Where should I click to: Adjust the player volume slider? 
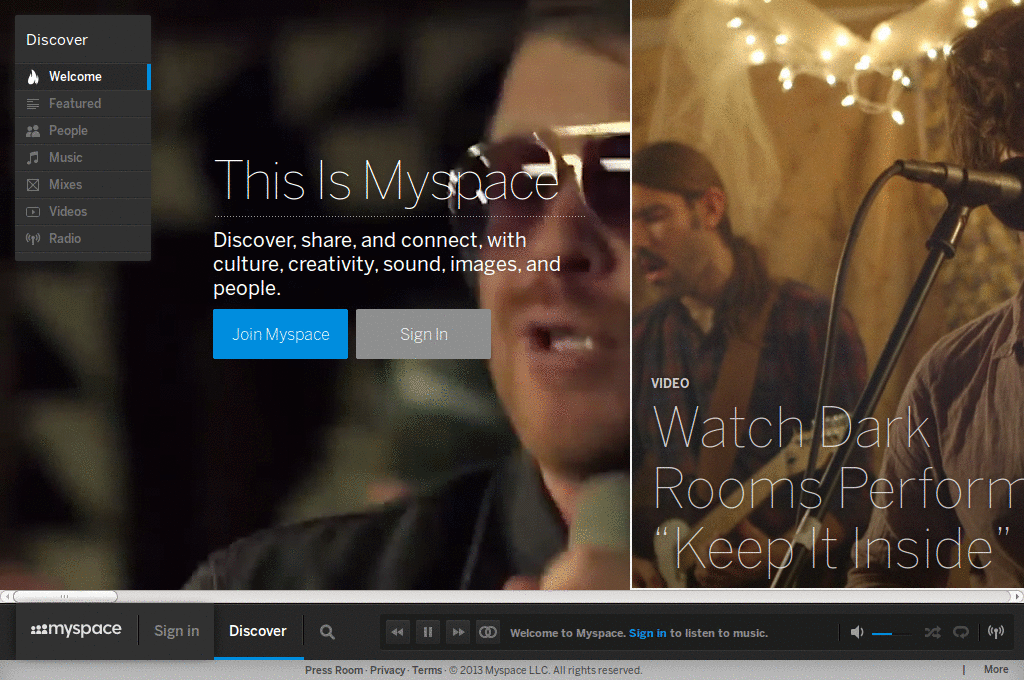pyautogui.click(x=891, y=633)
